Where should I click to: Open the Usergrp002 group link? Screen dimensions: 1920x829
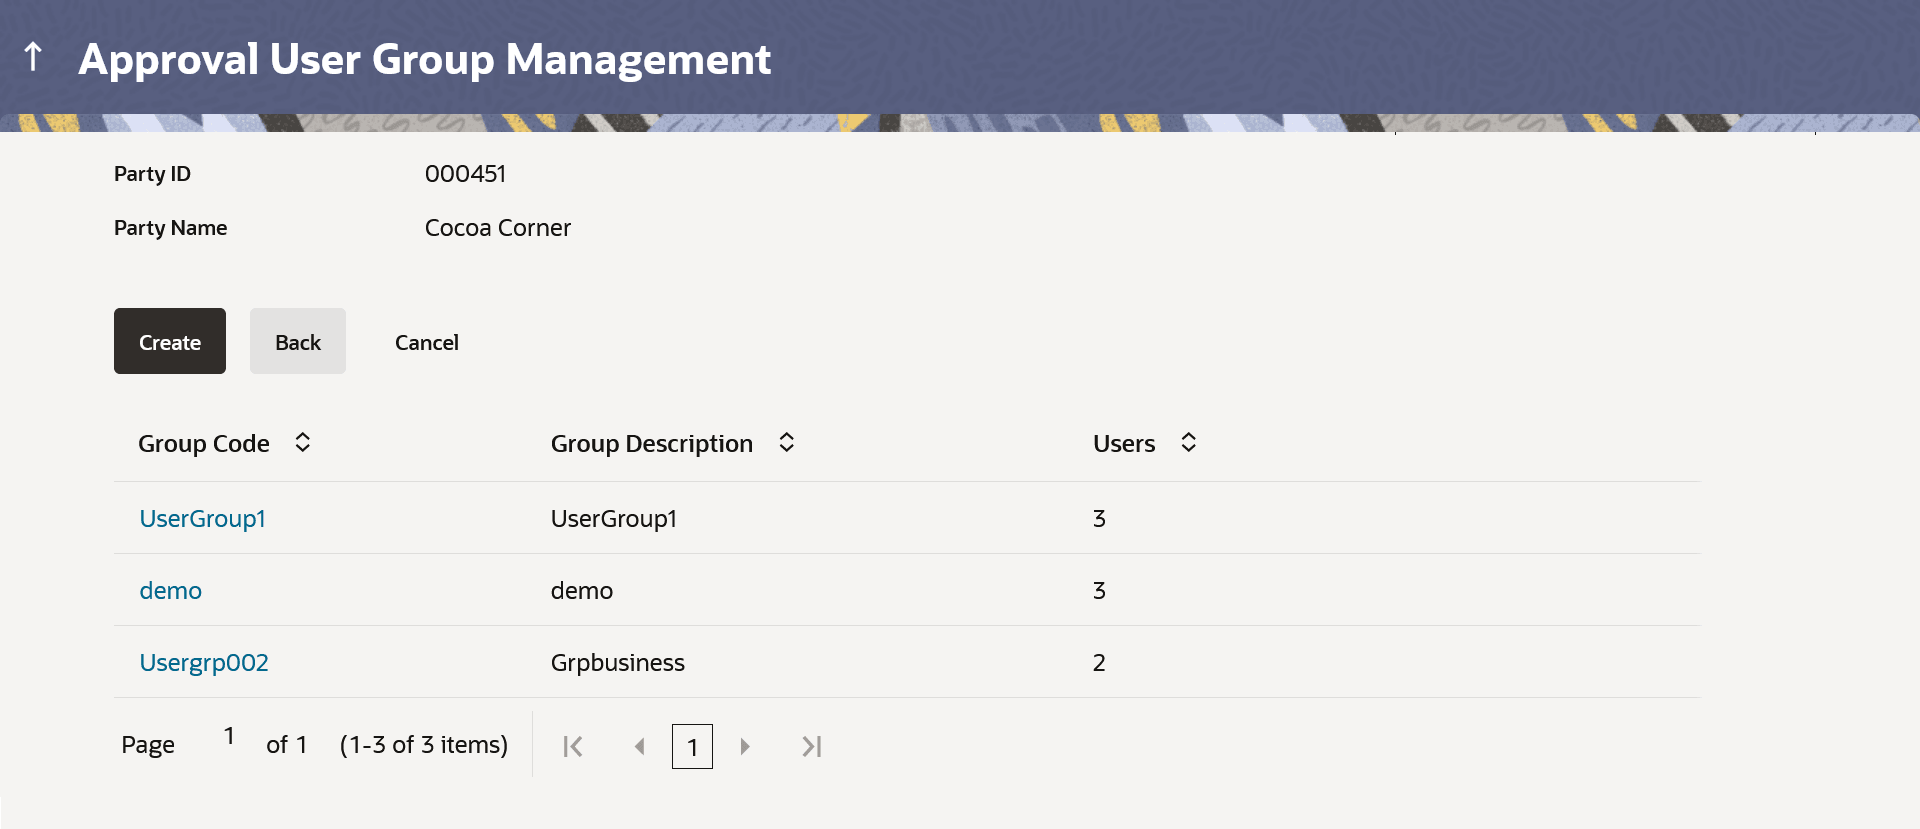point(204,663)
